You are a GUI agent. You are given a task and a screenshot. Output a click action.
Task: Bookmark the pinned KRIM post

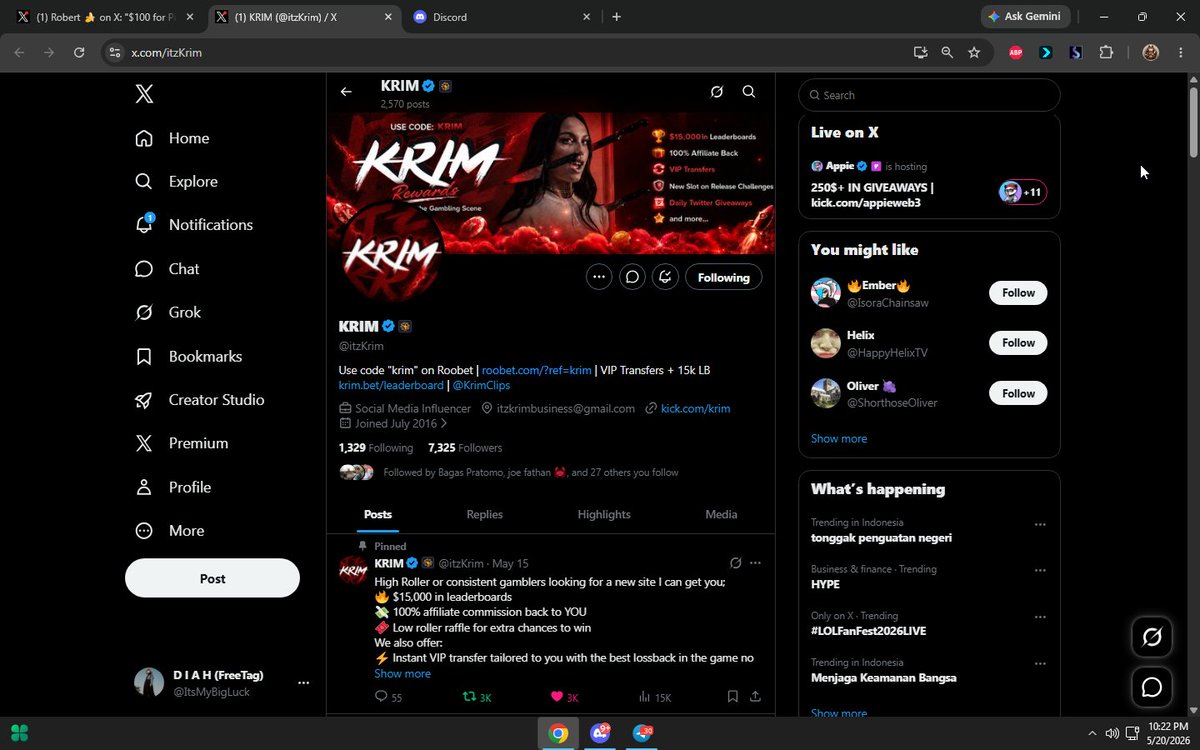coord(733,697)
